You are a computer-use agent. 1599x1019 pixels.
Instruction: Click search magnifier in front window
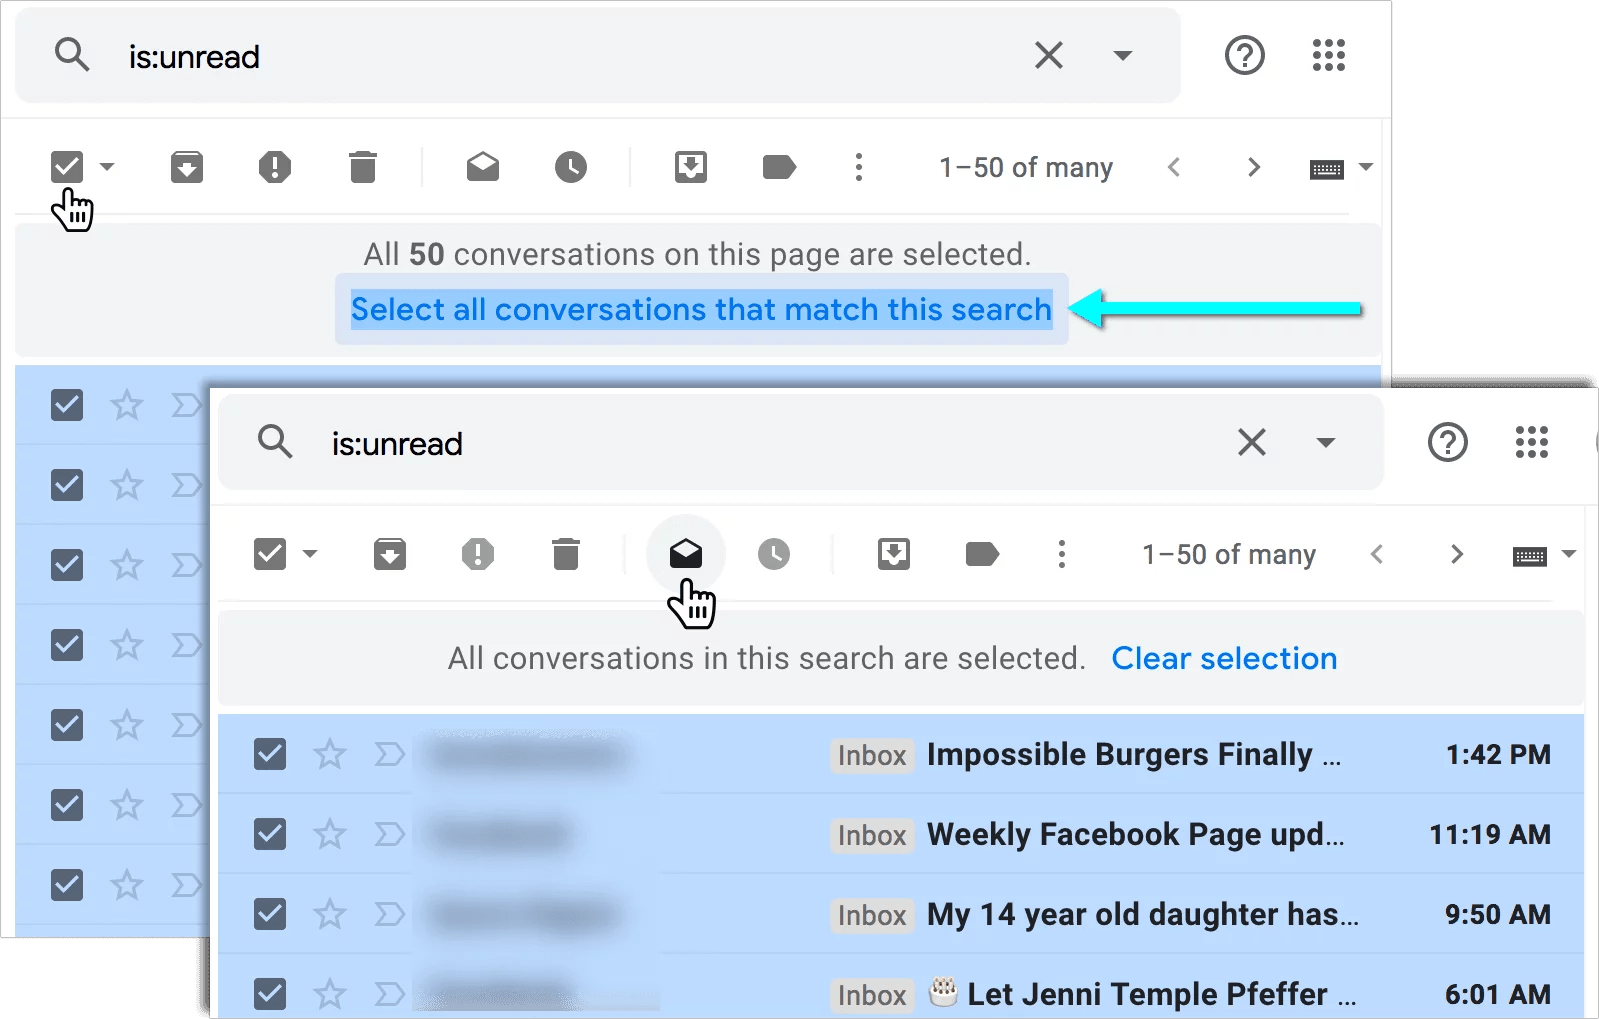[x=275, y=441]
